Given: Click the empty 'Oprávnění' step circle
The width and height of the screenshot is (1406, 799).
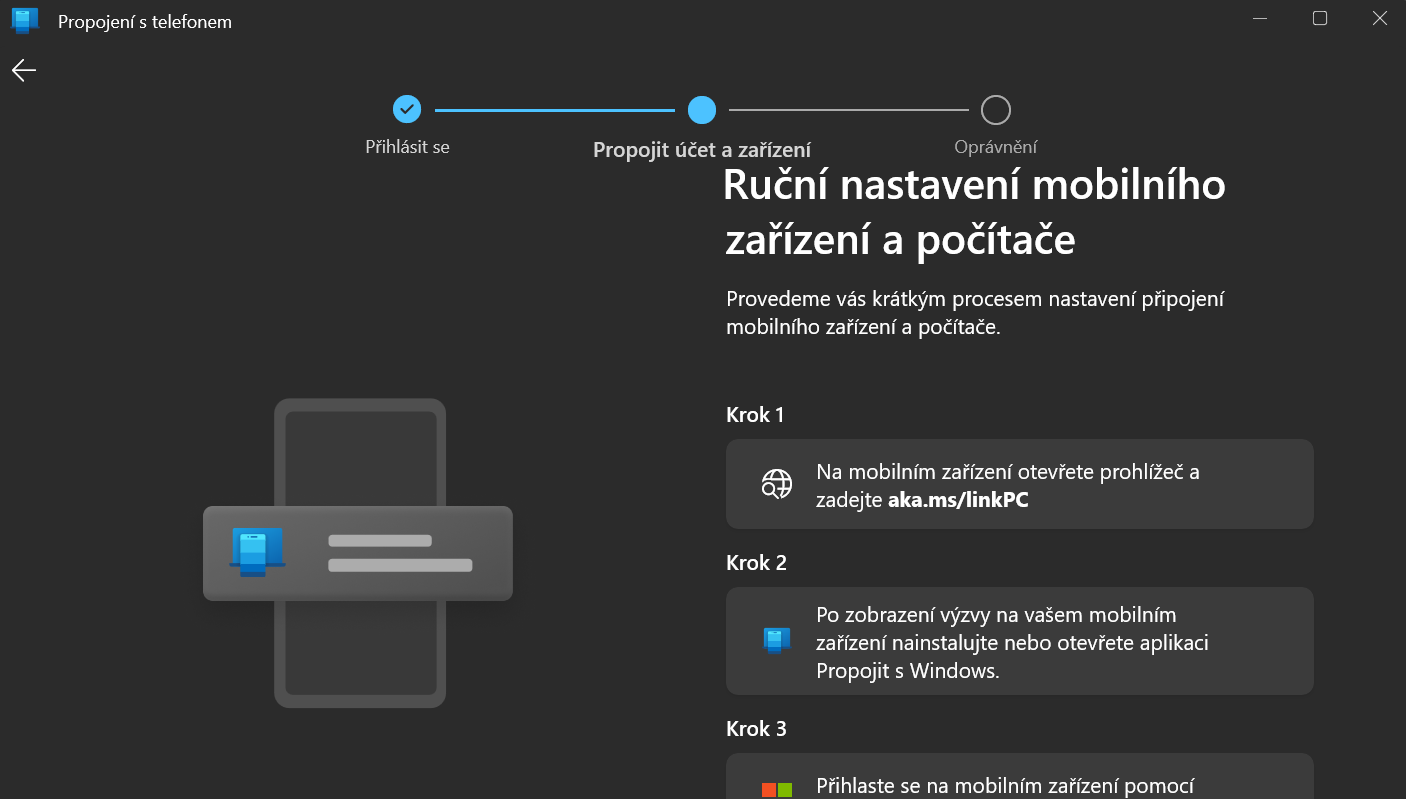Looking at the screenshot, I should [996, 109].
